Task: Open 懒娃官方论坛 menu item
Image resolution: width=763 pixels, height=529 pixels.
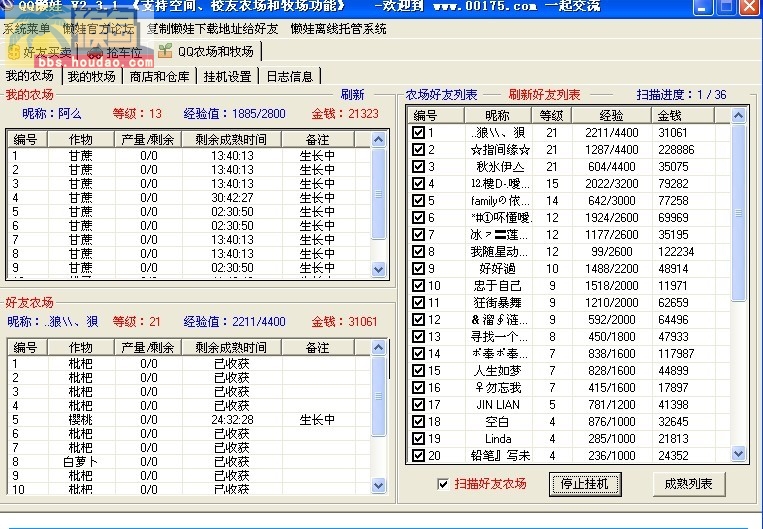Action: point(98,29)
